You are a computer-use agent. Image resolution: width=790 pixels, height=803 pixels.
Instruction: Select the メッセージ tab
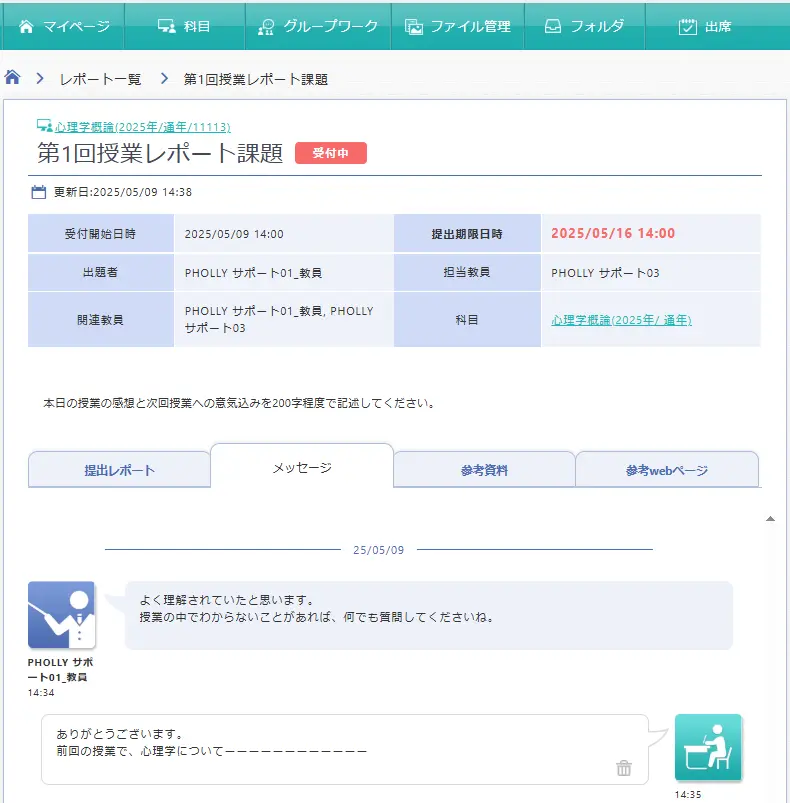[x=302, y=467]
